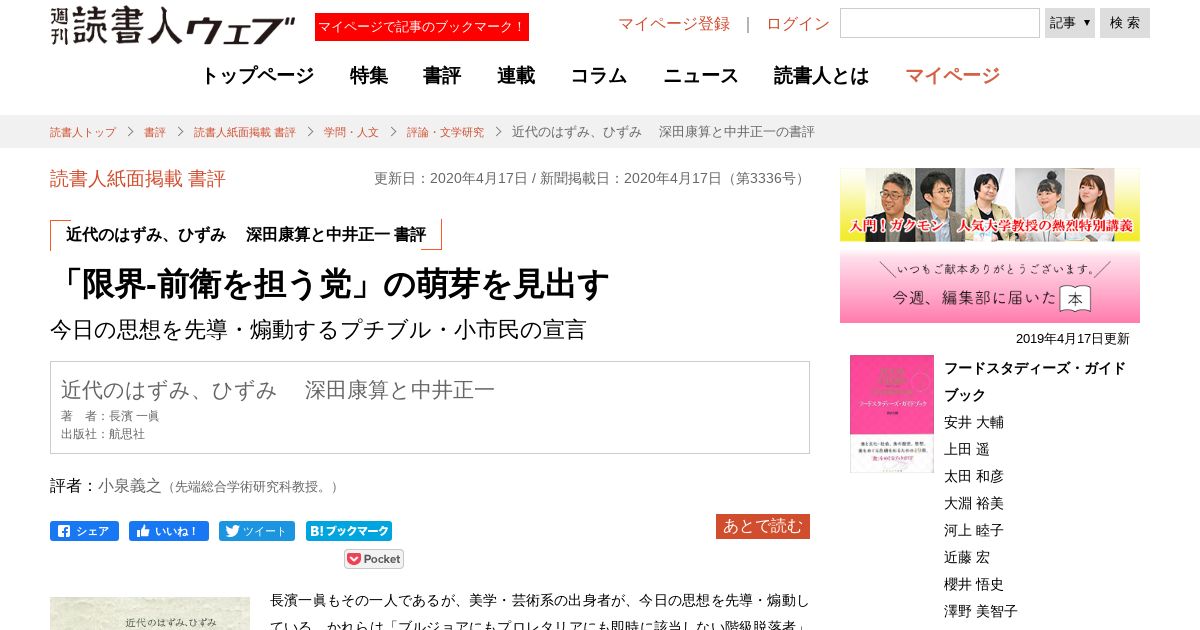
Task: Open reviewer 小泉義之's link
Action: point(130,486)
